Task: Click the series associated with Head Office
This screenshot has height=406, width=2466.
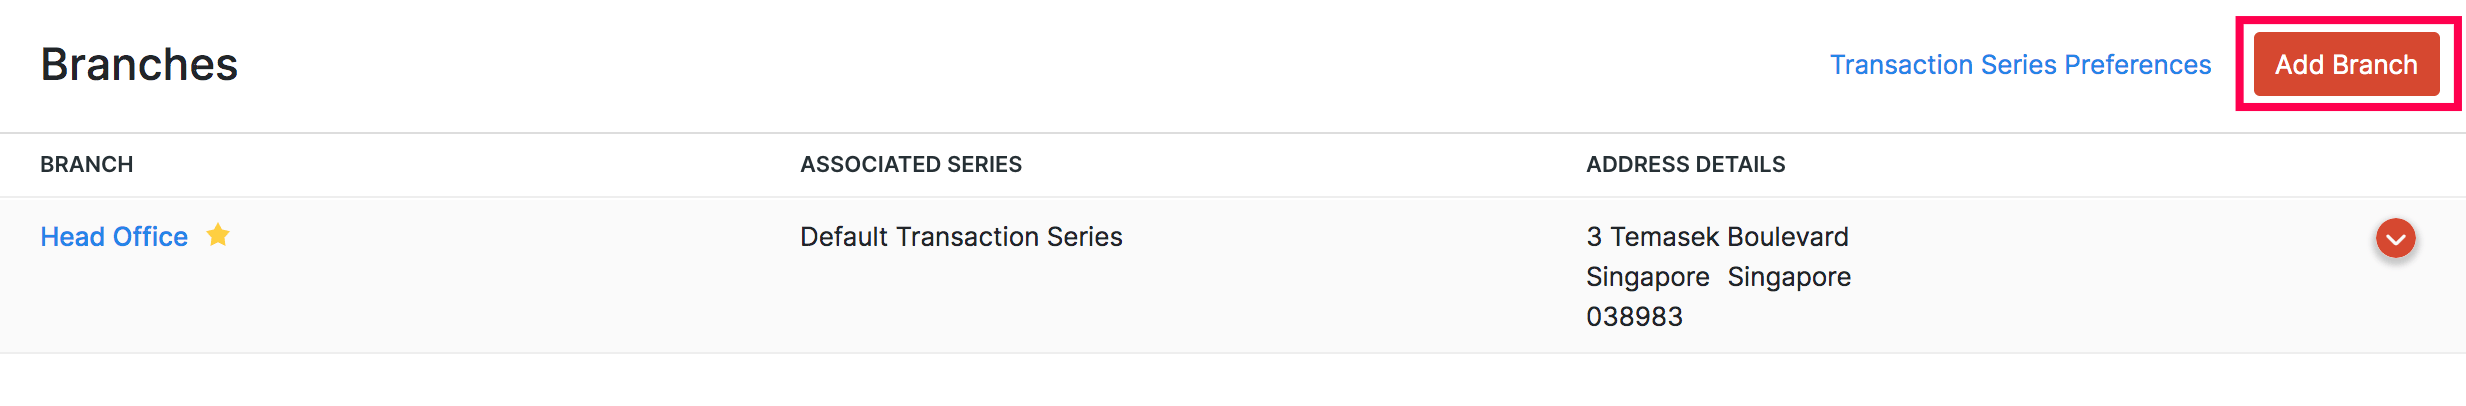Action: (960, 237)
